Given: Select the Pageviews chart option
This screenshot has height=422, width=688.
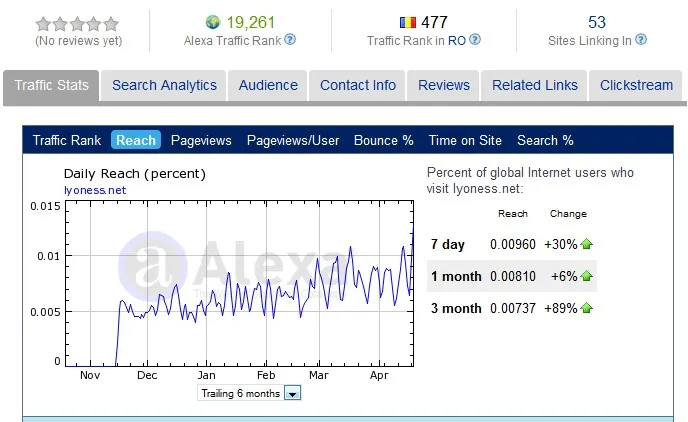Looking at the screenshot, I should (x=201, y=140).
